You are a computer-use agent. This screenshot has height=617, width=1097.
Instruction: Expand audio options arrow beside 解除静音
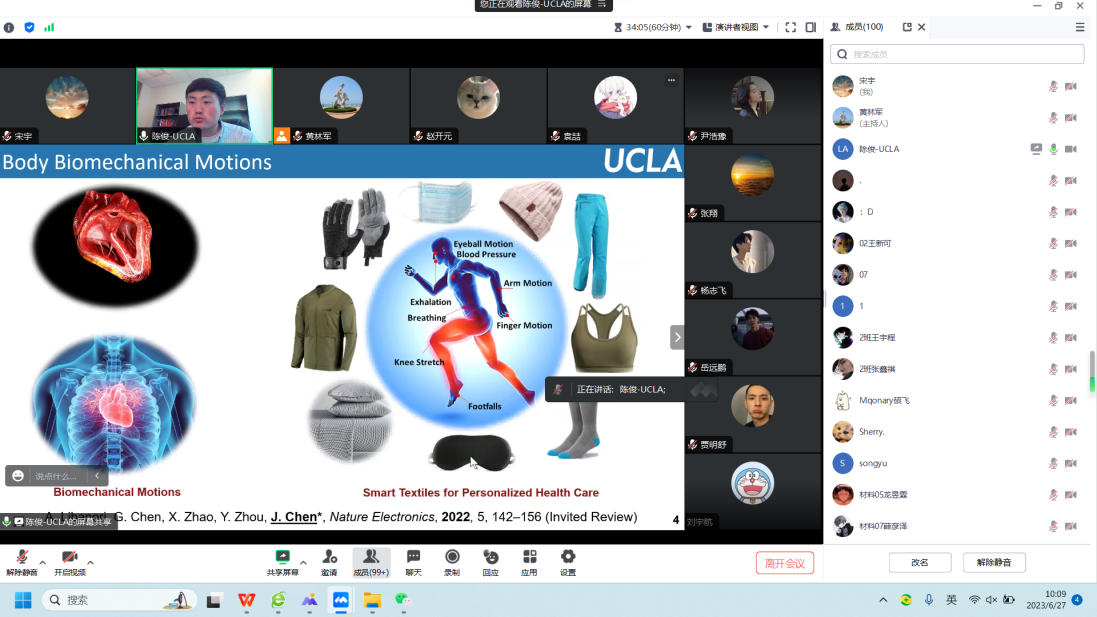pyautogui.click(x=42, y=562)
